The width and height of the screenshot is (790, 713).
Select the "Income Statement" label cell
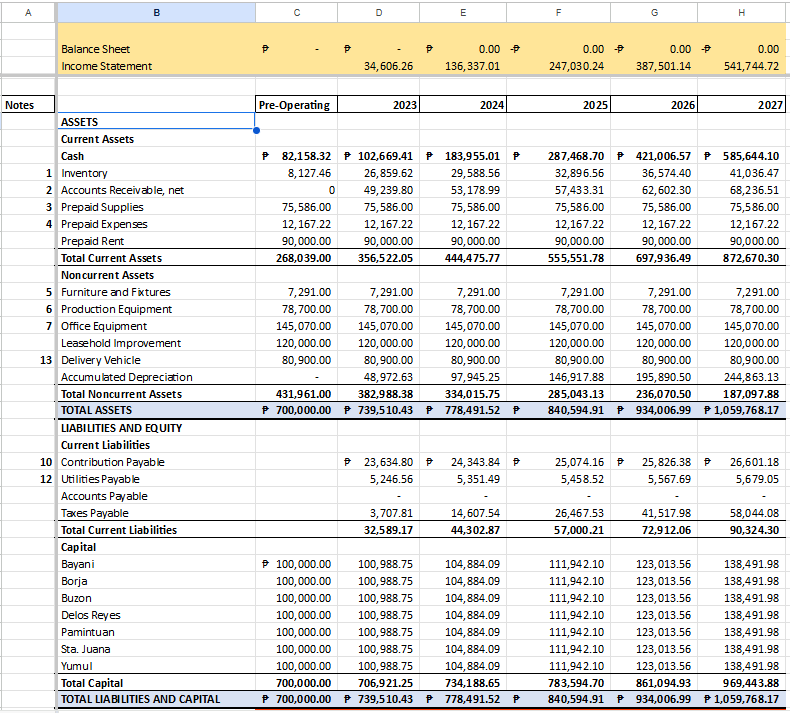(x=107, y=66)
